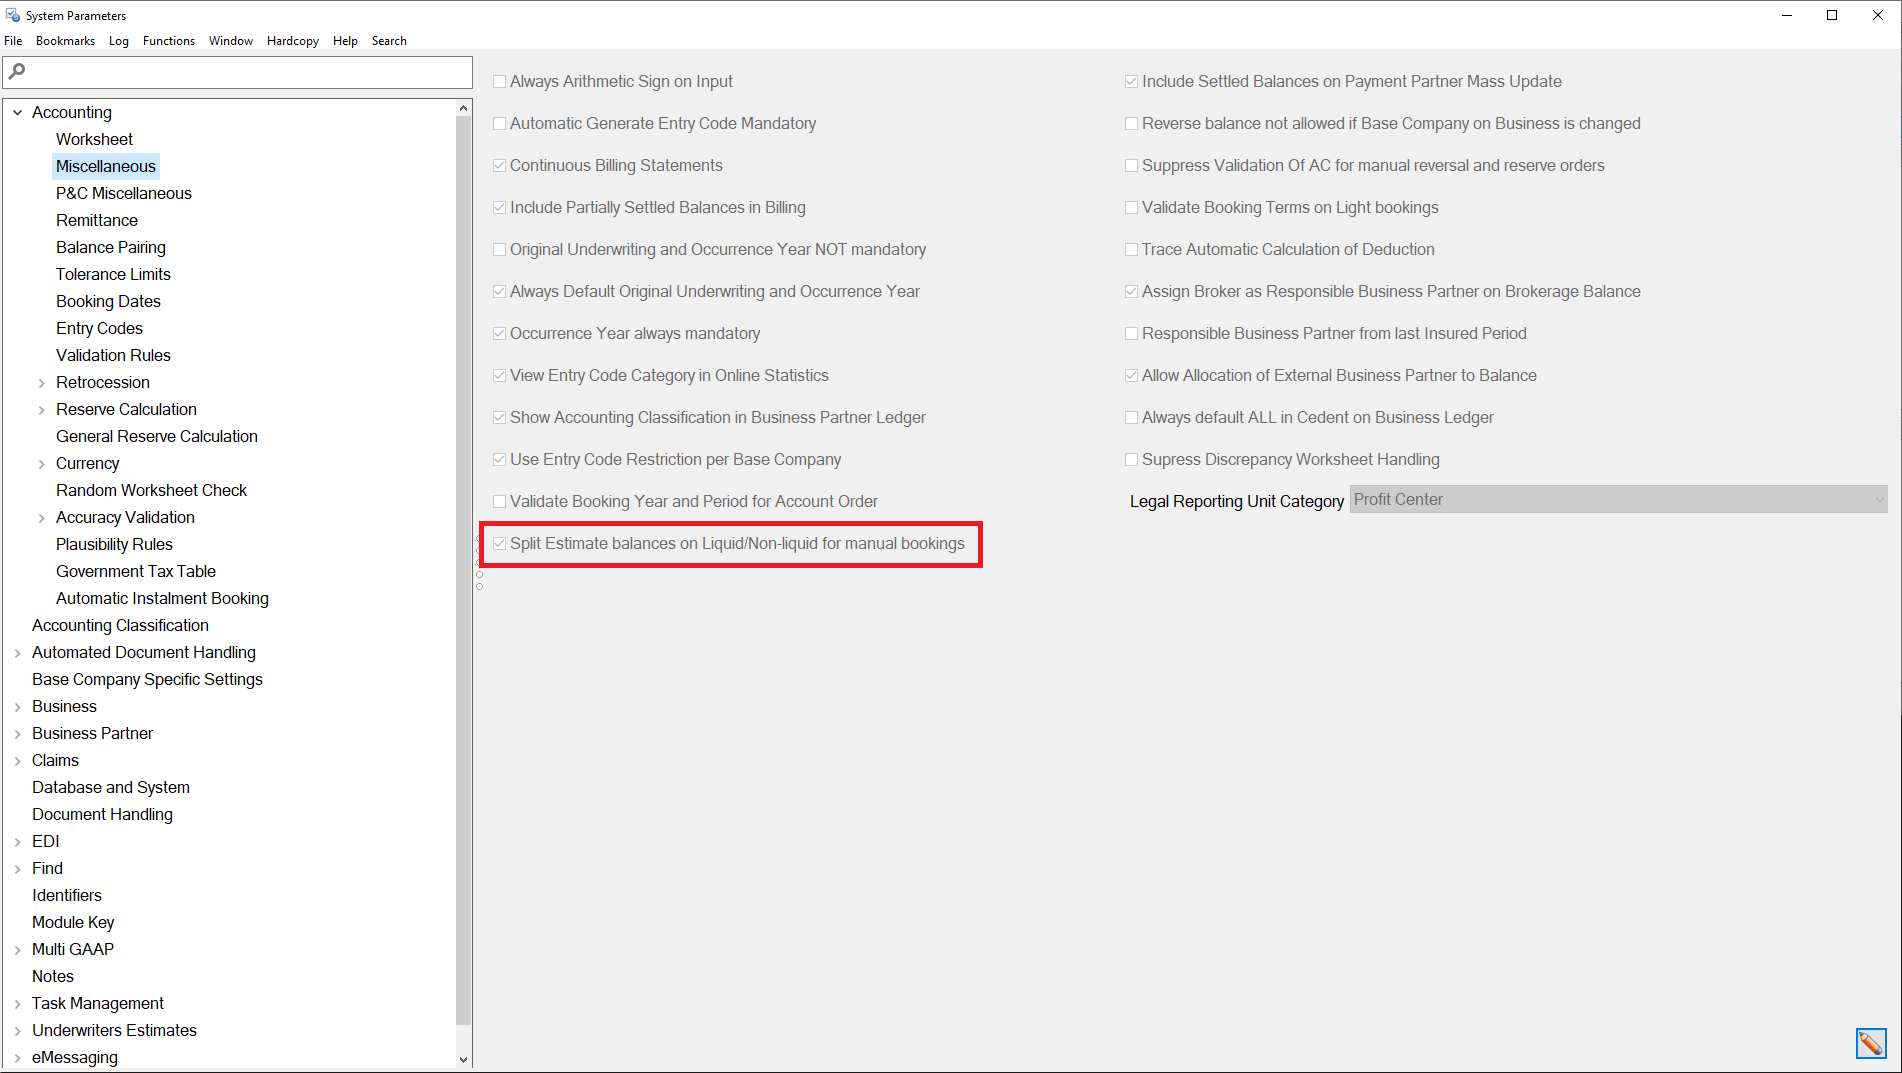Toggle Split Estimate balances on Liquid/Non-liquid
Image resolution: width=1902 pixels, height=1073 pixels.
[x=499, y=543]
